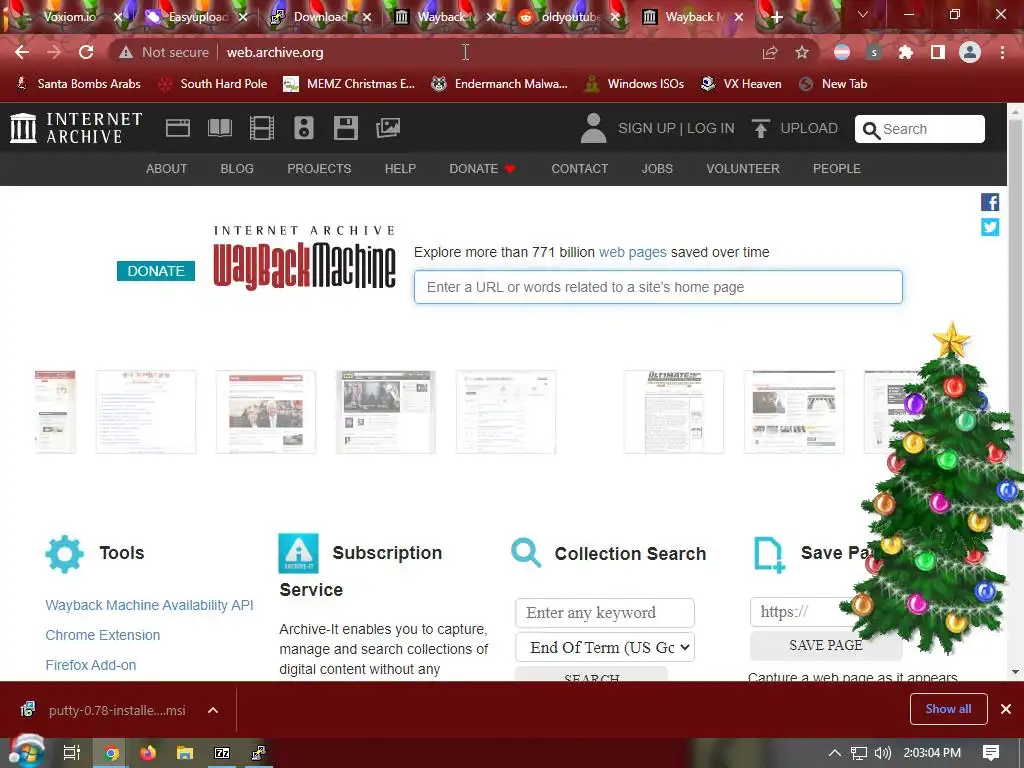Open the HELP menu item
The image size is (1024, 768).
(x=400, y=168)
